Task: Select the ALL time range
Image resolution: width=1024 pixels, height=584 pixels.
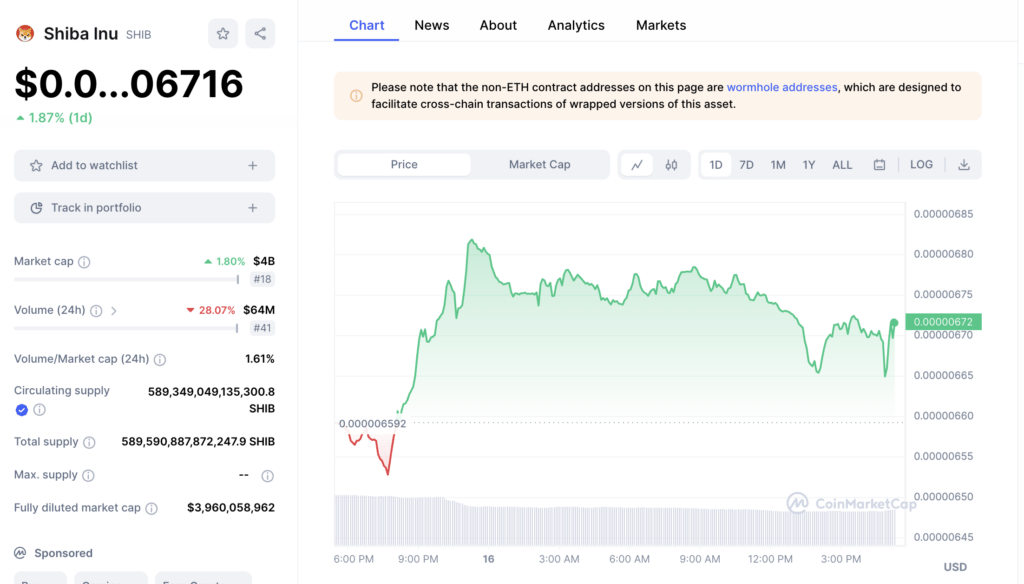Action: pyautogui.click(x=842, y=165)
